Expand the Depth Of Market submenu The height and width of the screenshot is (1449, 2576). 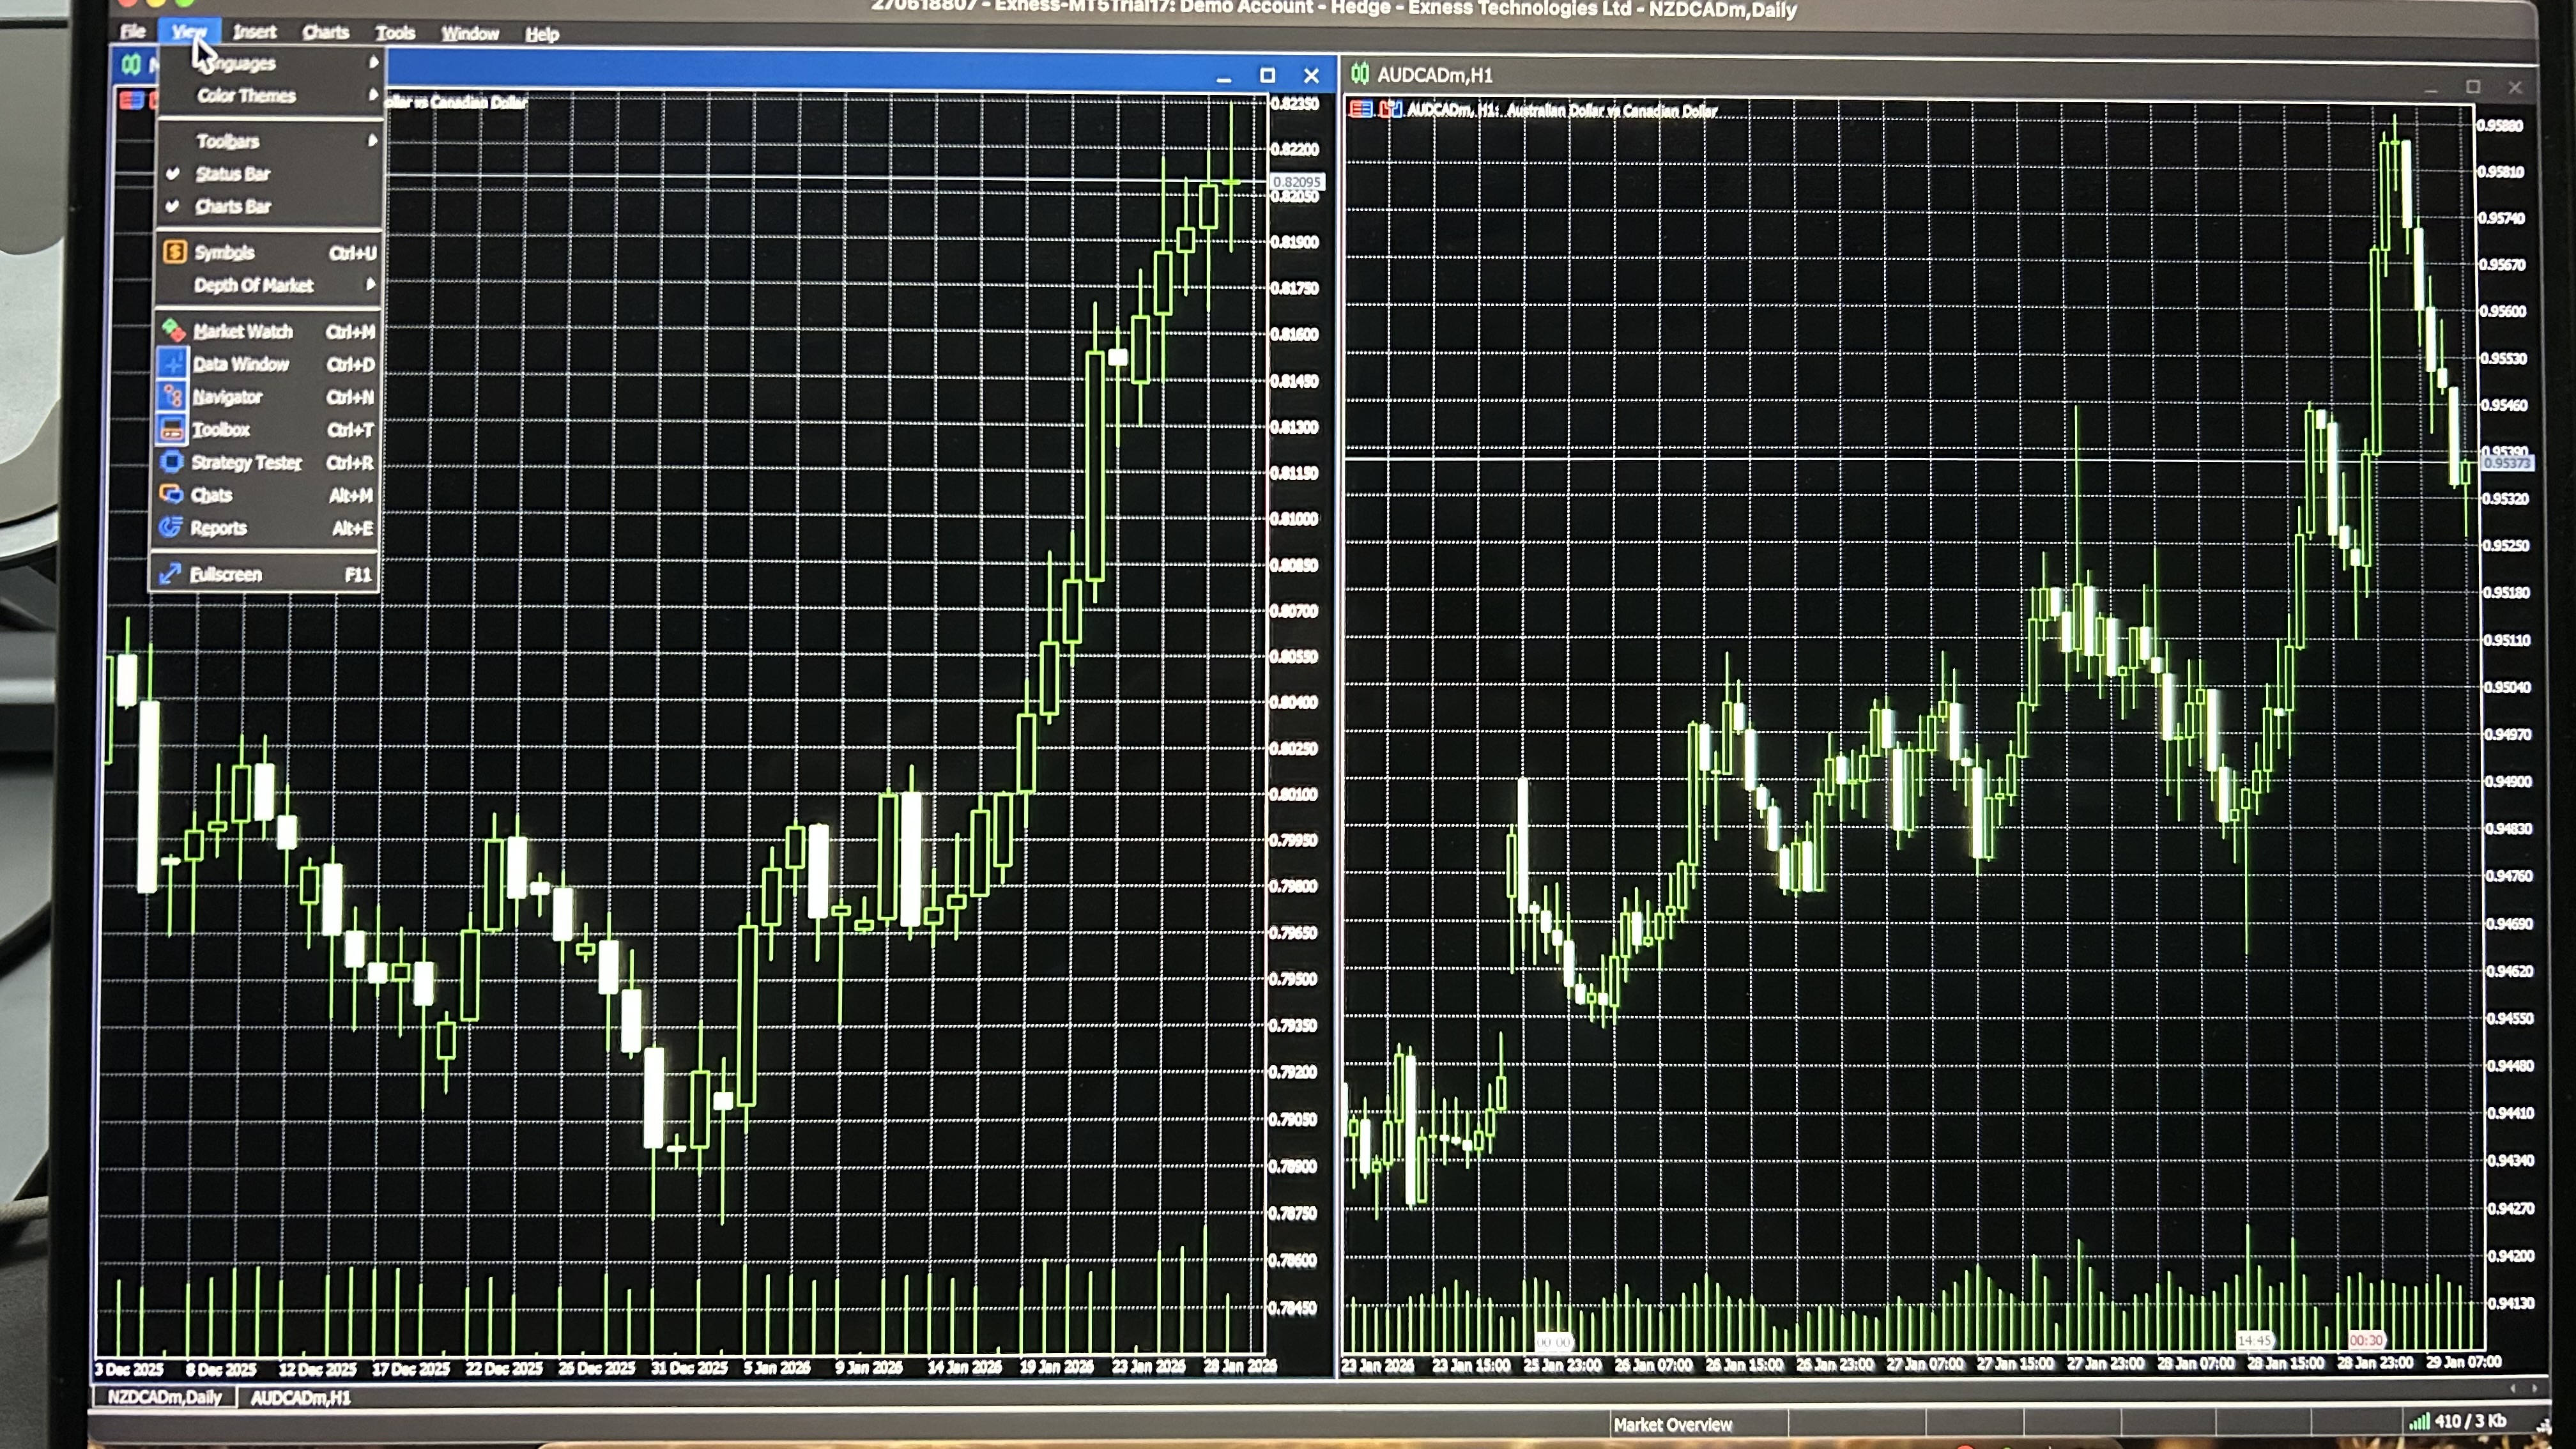[x=253, y=285]
